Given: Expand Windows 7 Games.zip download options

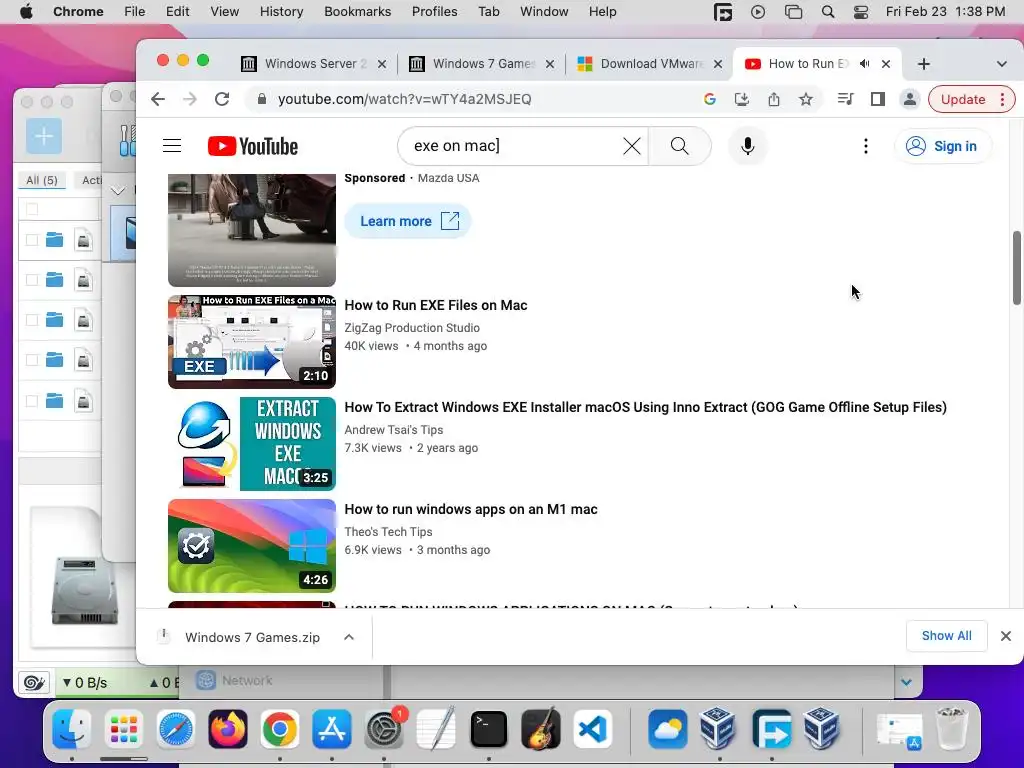Looking at the screenshot, I should click(349, 637).
